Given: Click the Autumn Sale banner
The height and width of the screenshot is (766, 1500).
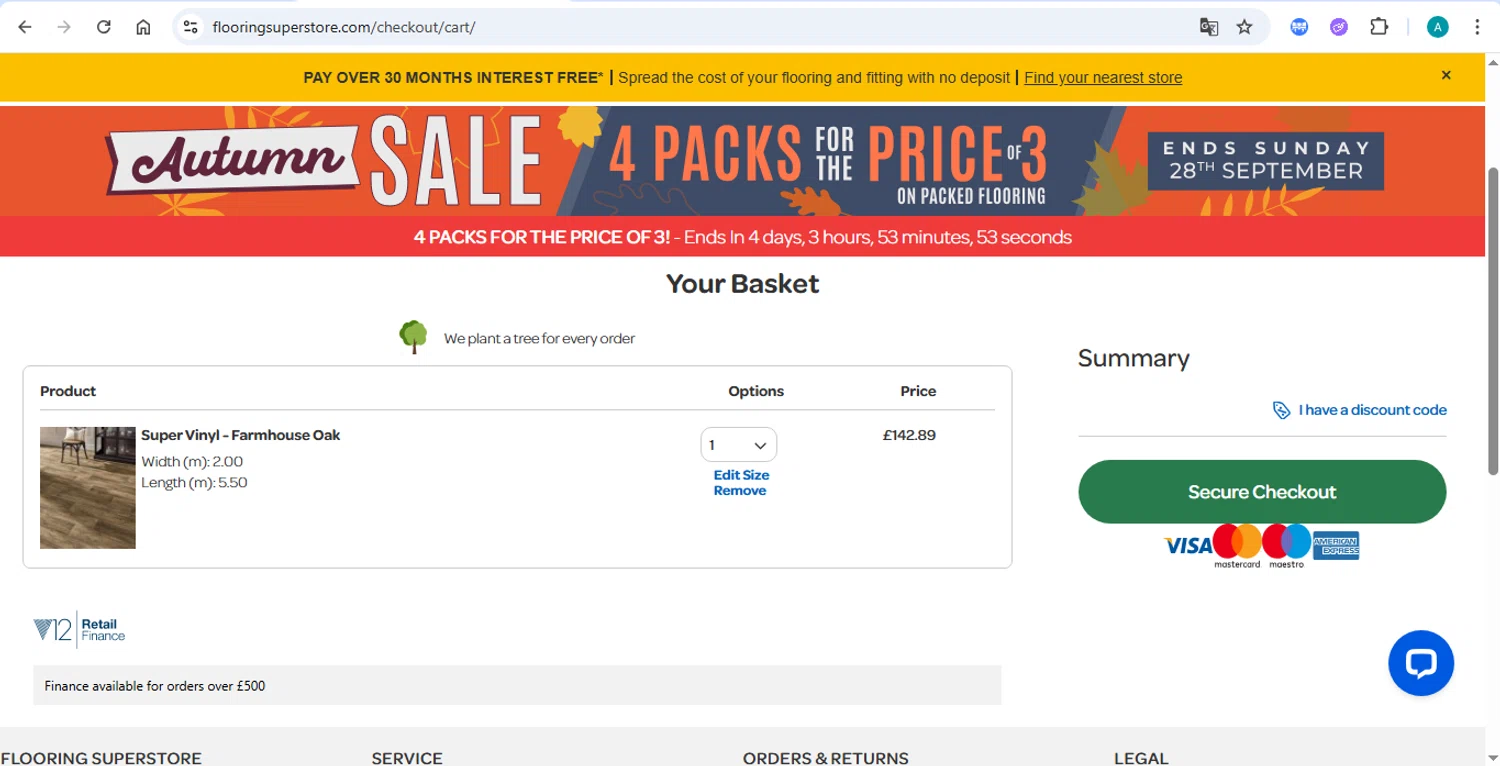Looking at the screenshot, I should [742, 160].
